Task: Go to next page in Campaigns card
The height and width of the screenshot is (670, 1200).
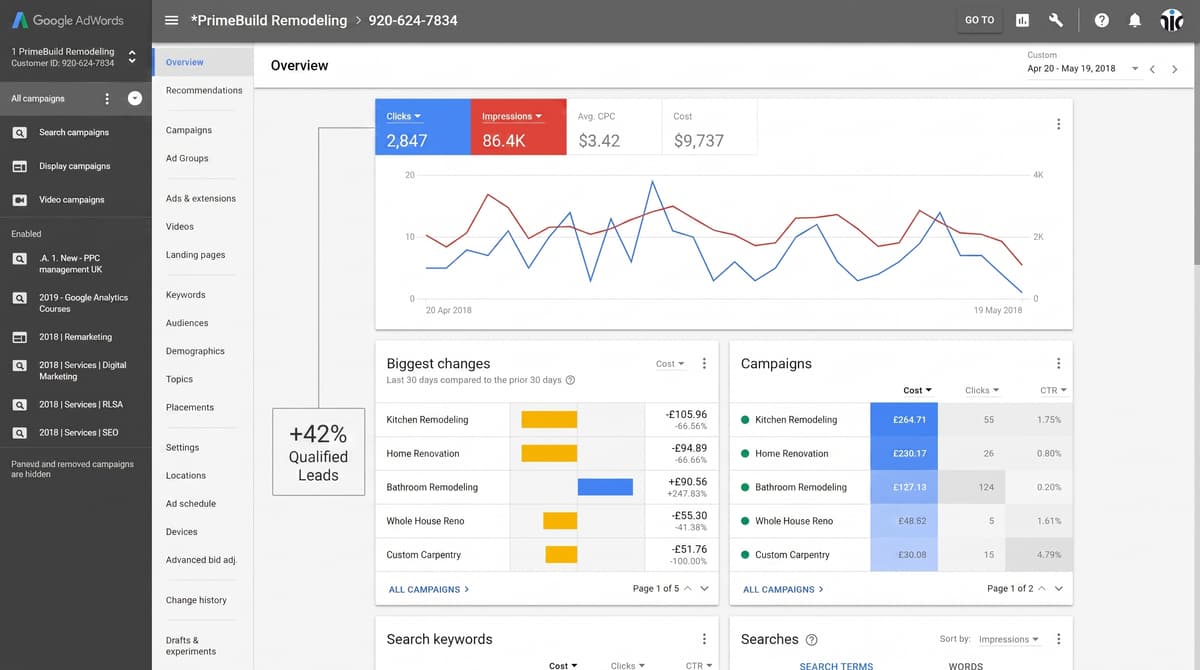Action: (1058, 588)
